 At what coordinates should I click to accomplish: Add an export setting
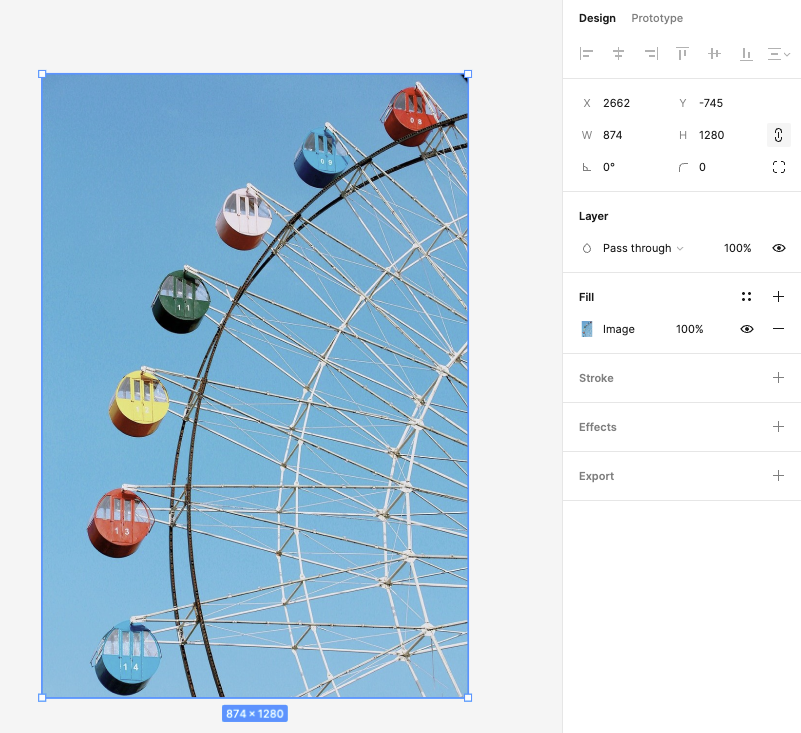pyautogui.click(x=778, y=476)
